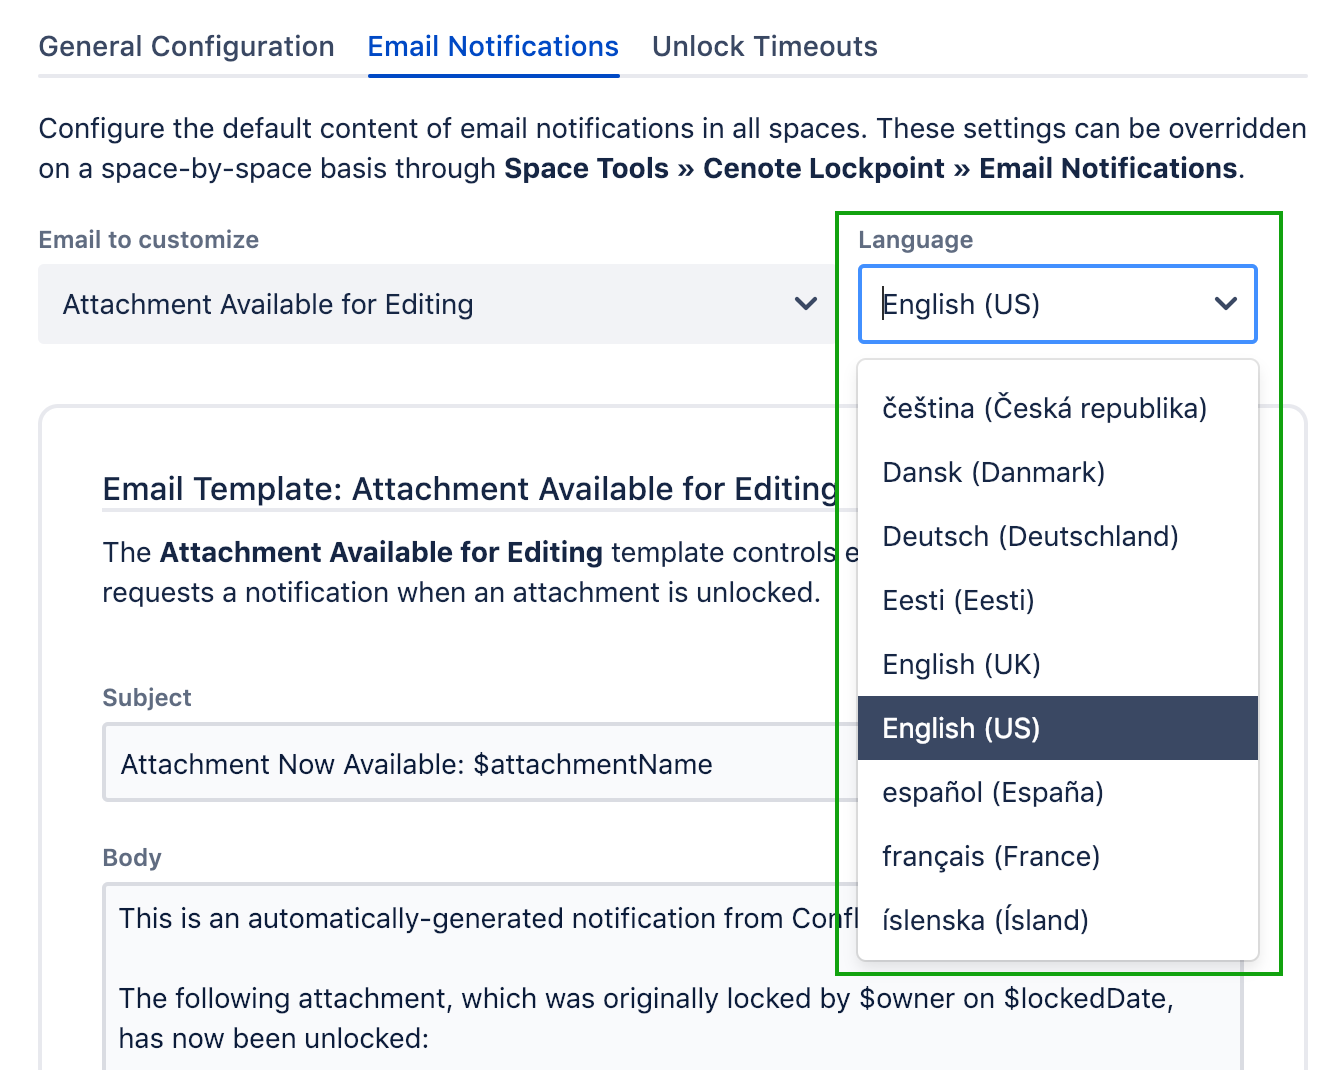Select Eesti (Eesti) option
This screenshot has height=1070, width=1340.
[x=958, y=600]
